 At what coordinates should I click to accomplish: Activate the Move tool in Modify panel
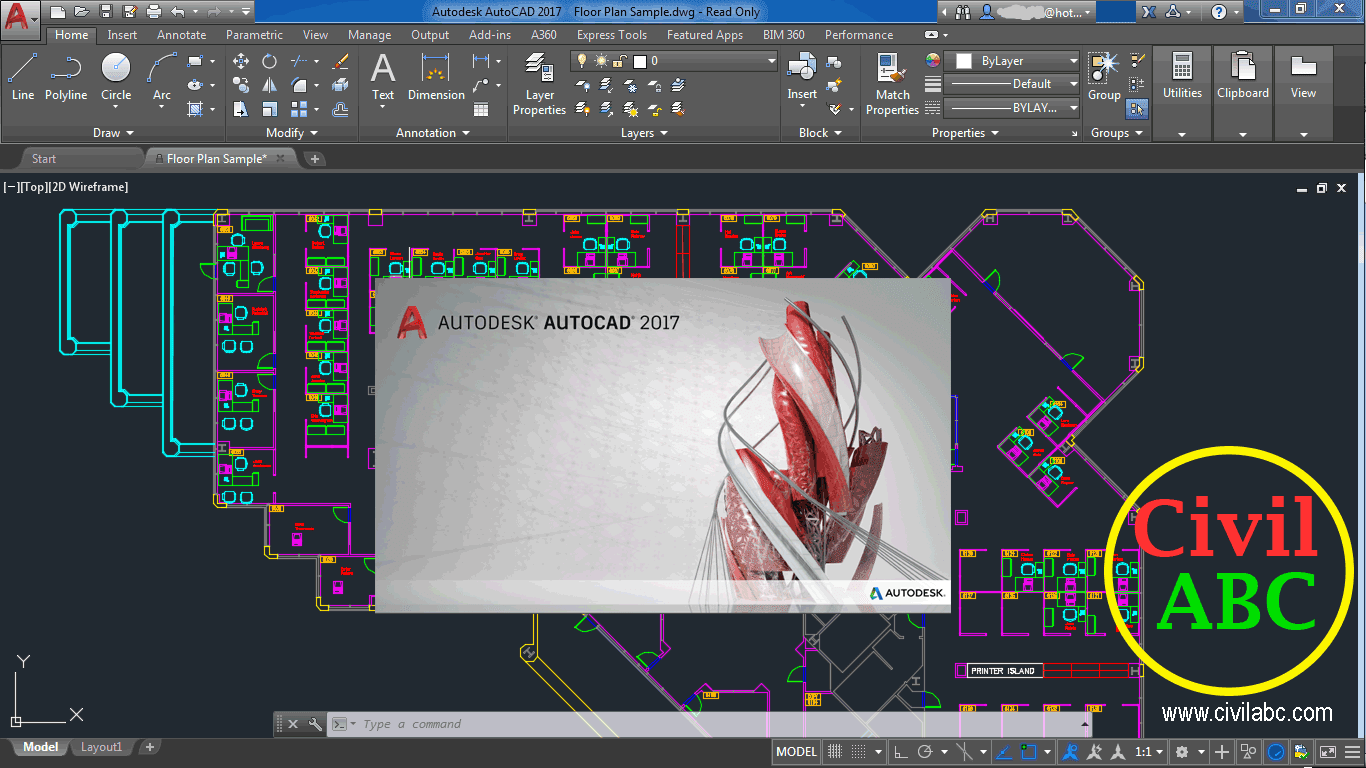241,61
